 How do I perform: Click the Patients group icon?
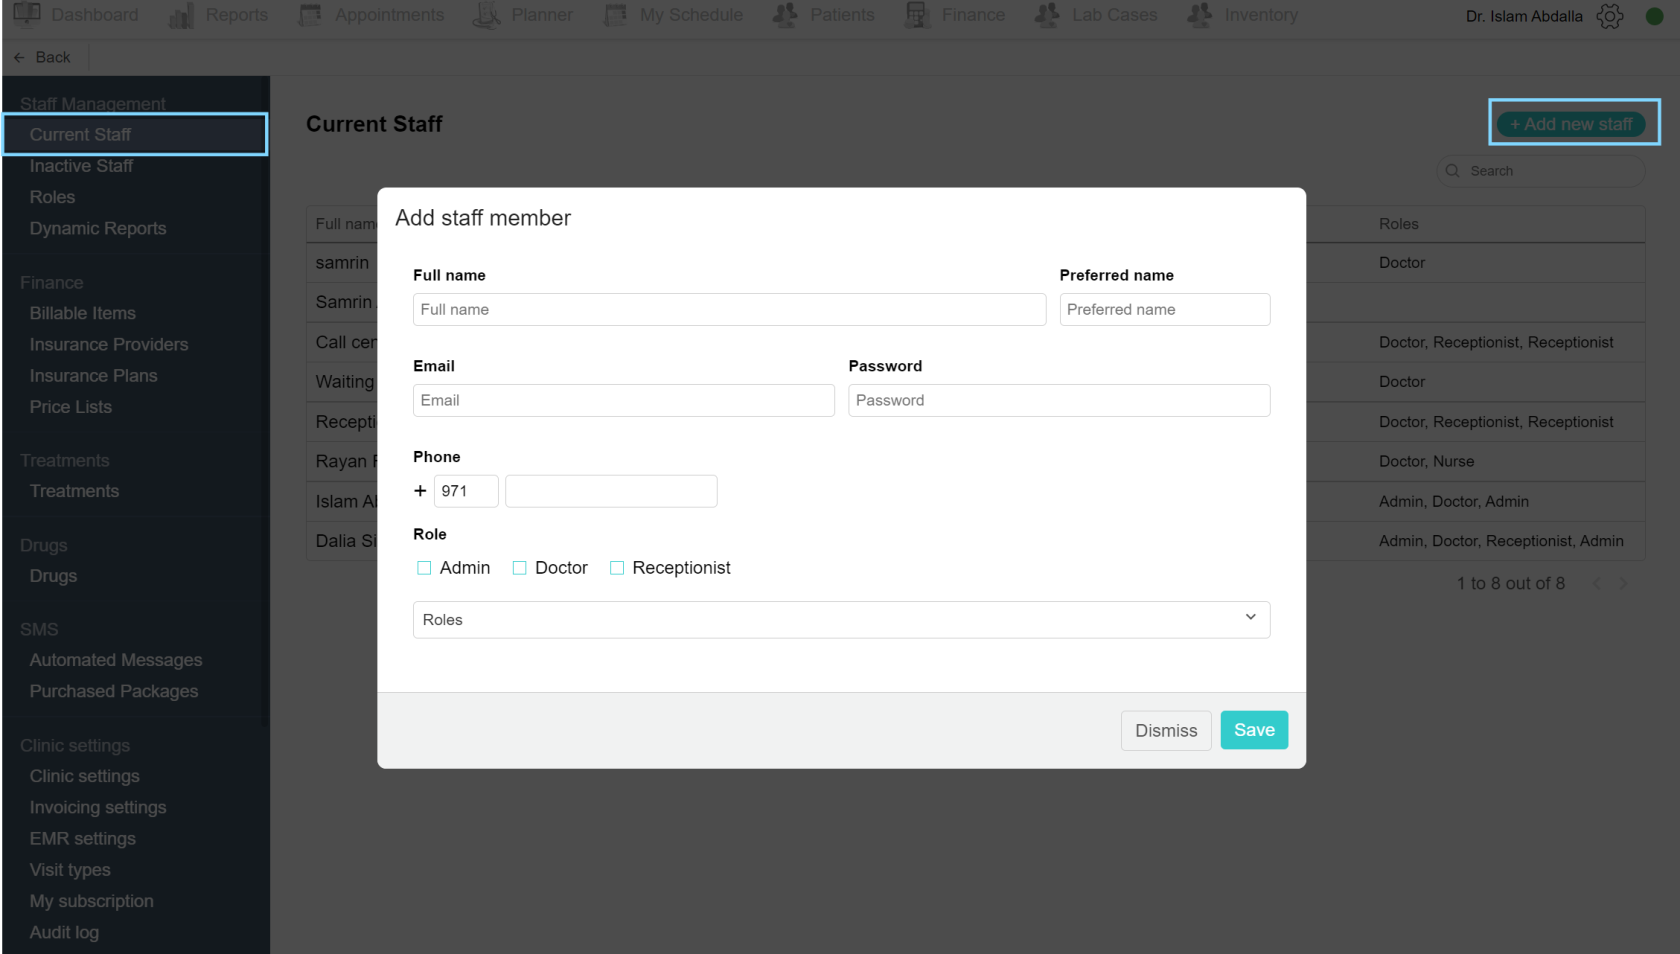tap(786, 15)
